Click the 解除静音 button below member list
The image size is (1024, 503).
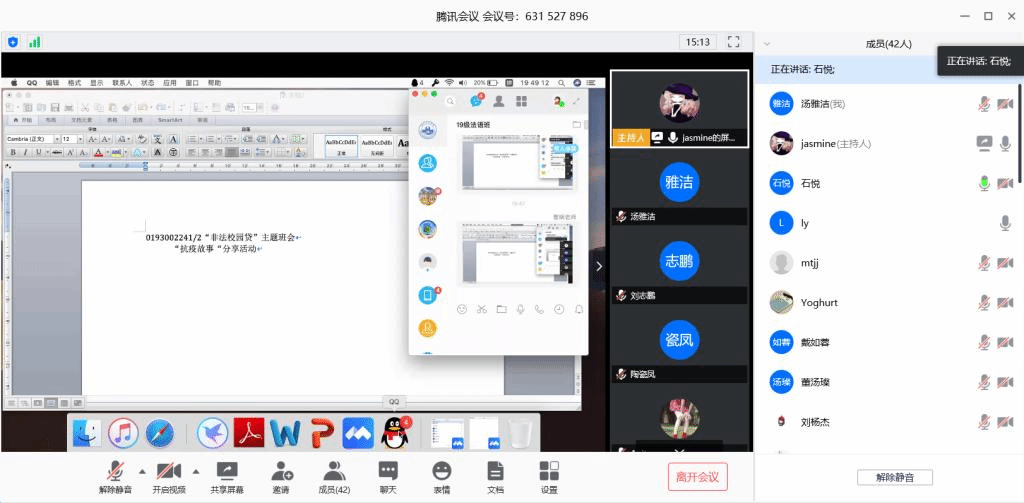pyautogui.click(x=894, y=477)
